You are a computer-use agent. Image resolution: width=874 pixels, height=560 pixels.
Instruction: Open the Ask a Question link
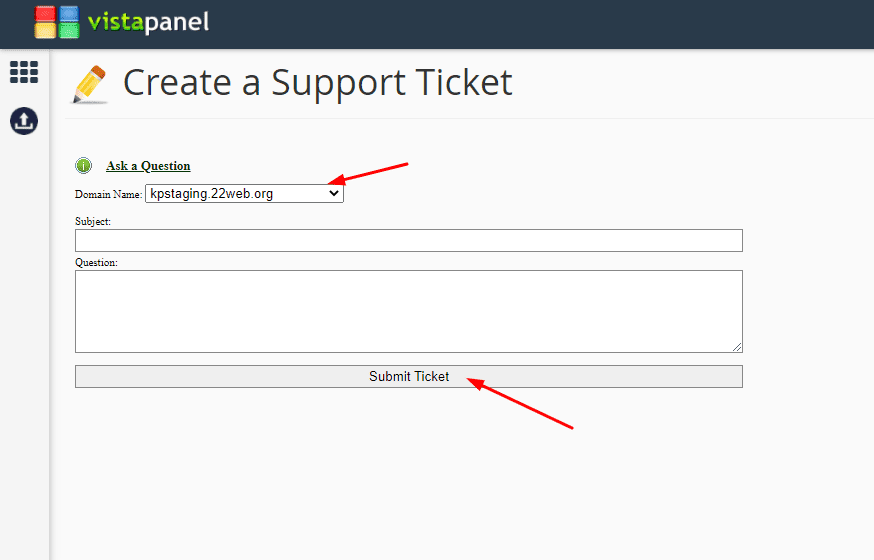148,166
